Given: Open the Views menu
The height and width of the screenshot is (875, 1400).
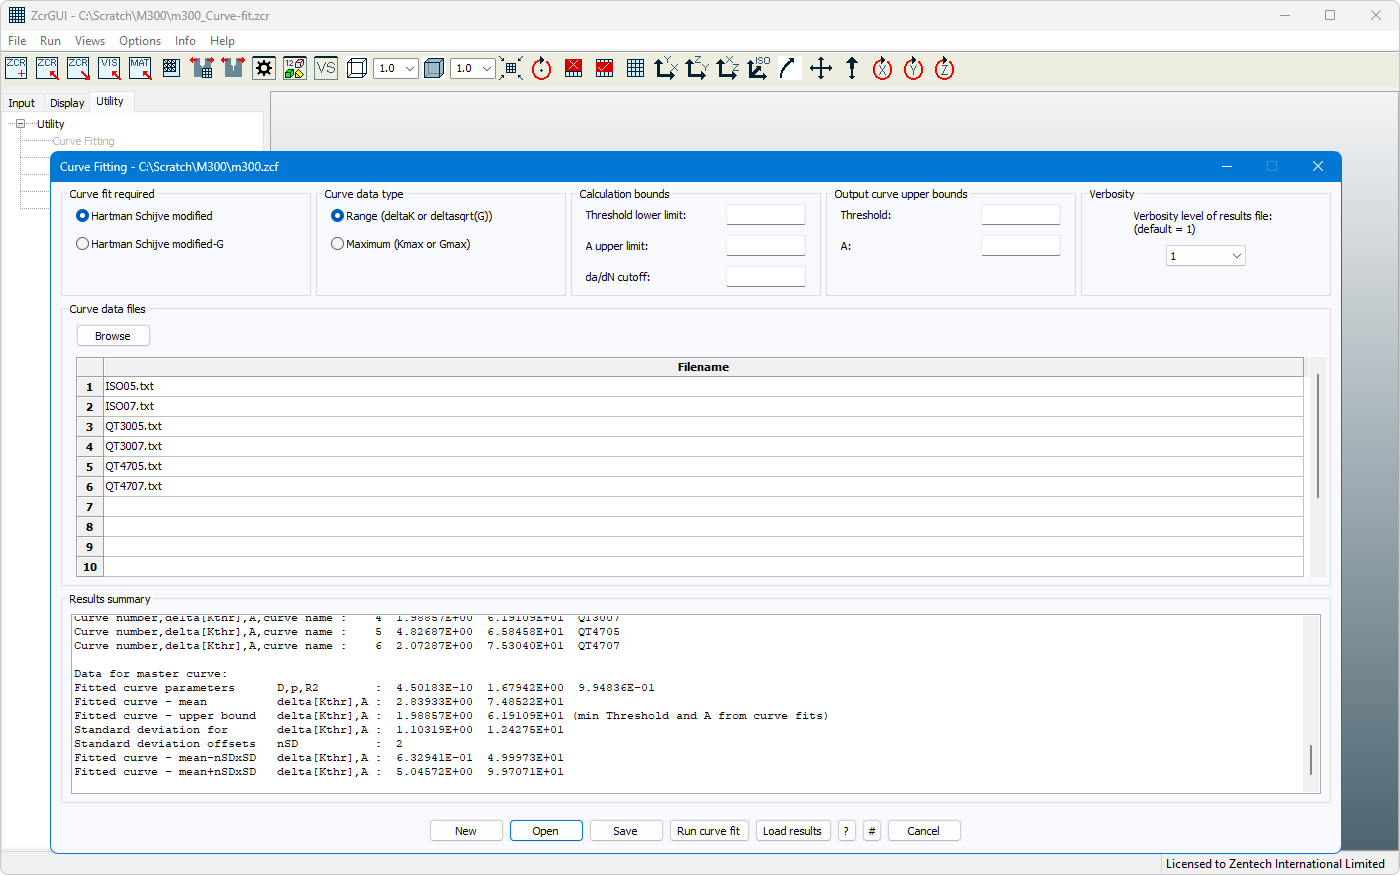Looking at the screenshot, I should 89,41.
